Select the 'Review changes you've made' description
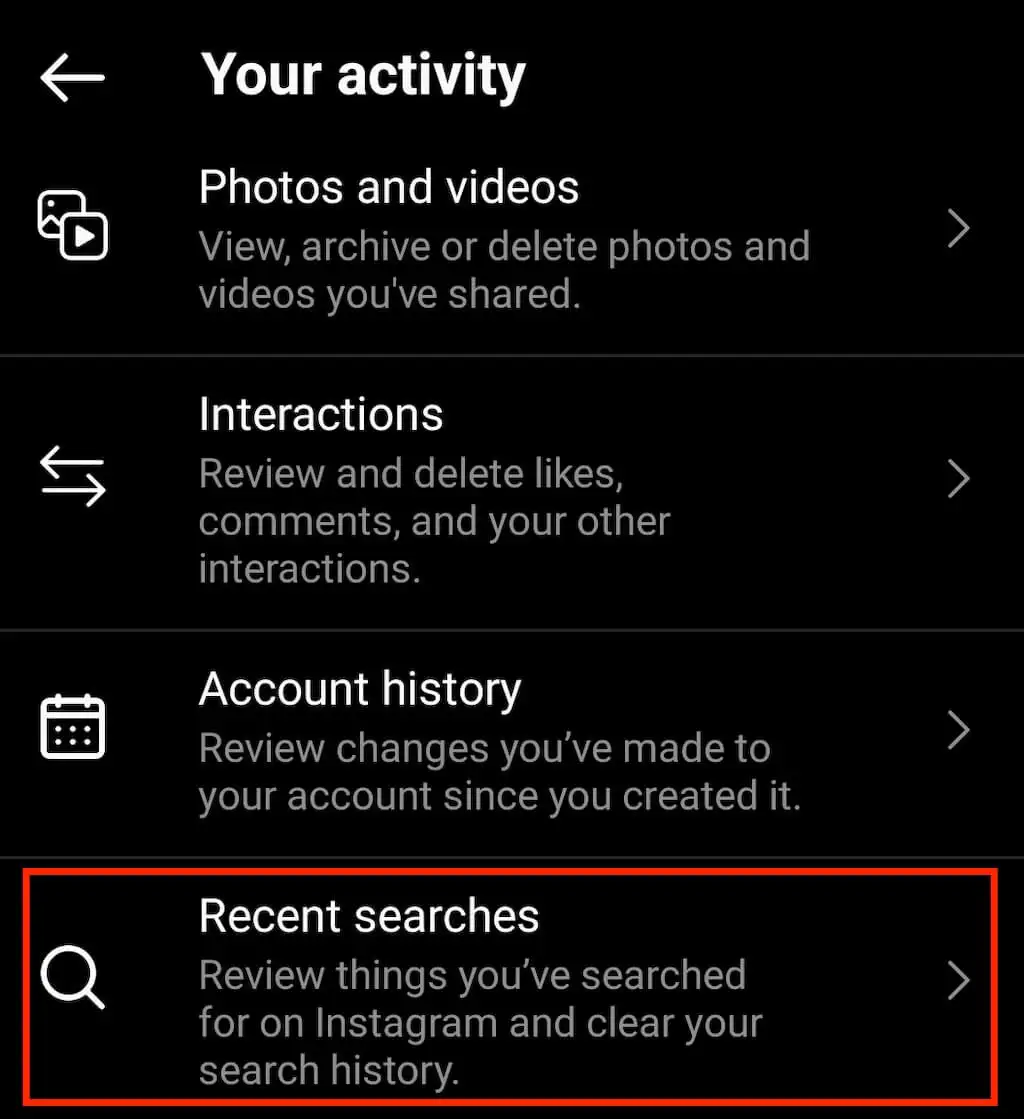Image resolution: width=1024 pixels, height=1119 pixels. click(500, 772)
